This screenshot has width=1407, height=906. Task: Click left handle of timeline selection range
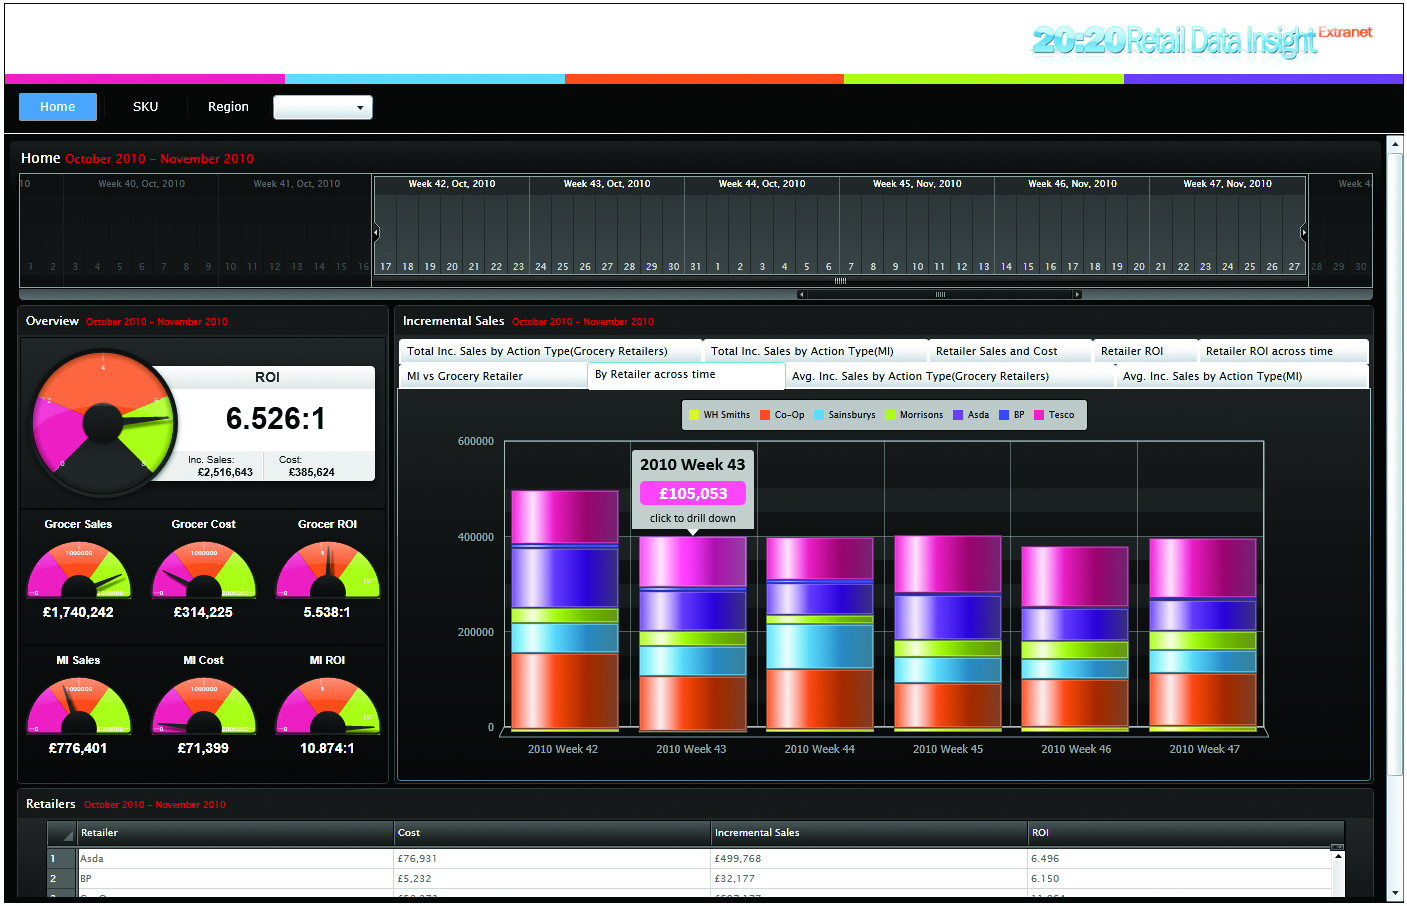tap(376, 233)
